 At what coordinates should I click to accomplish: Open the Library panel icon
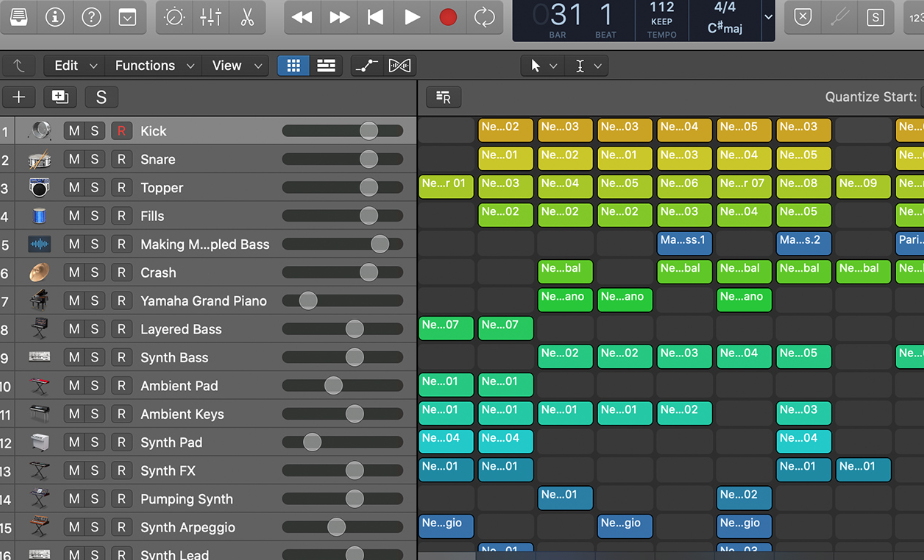[18, 17]
